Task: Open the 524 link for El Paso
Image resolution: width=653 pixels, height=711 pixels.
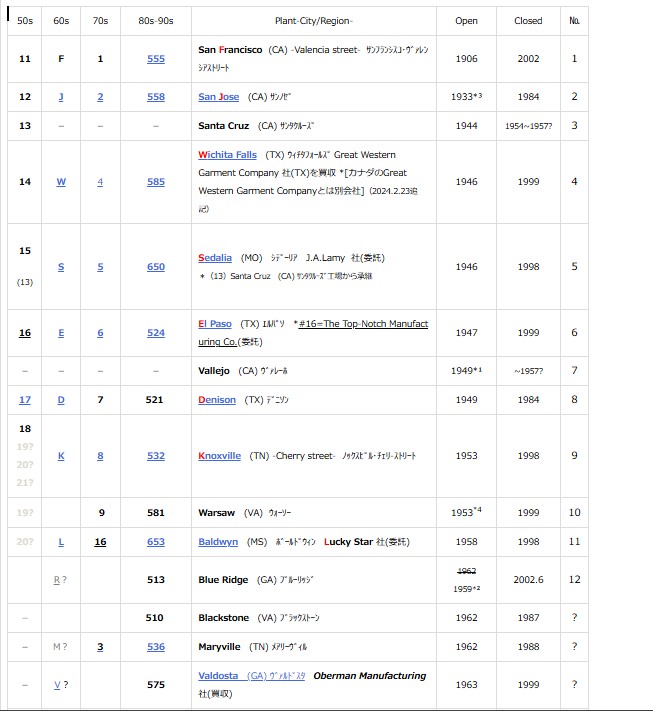Action: tap(156, 333)
